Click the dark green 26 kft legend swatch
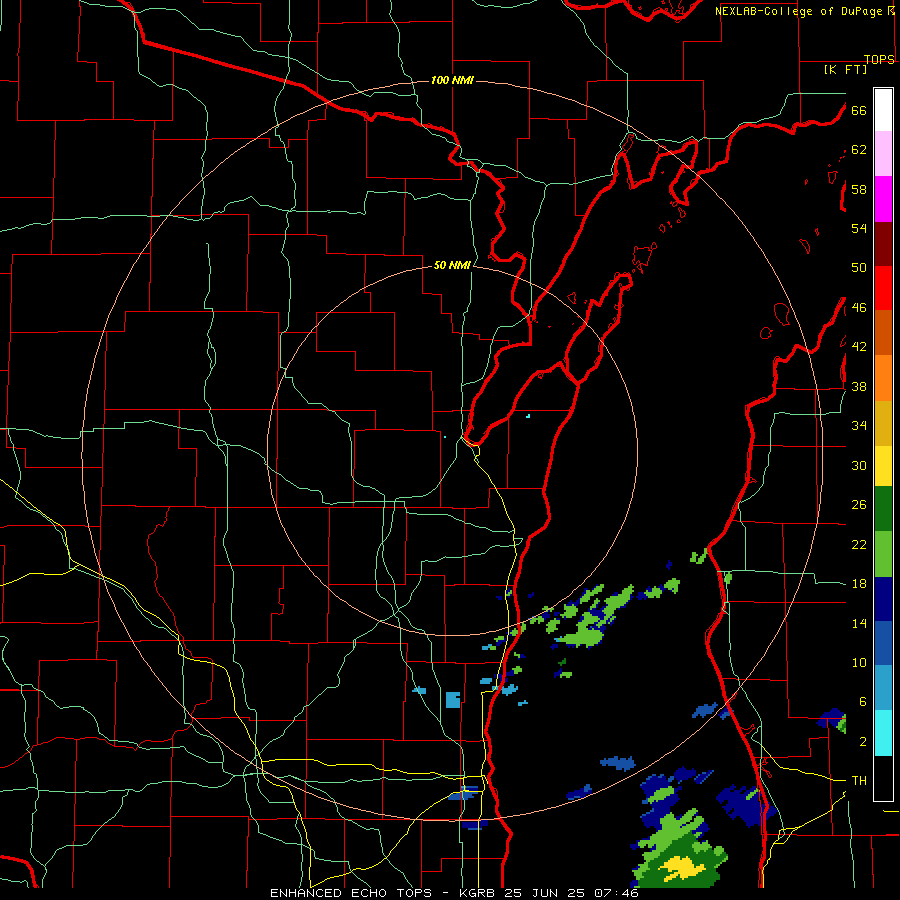The width and height of the screenshot is (900, 900). click(883, 509)
